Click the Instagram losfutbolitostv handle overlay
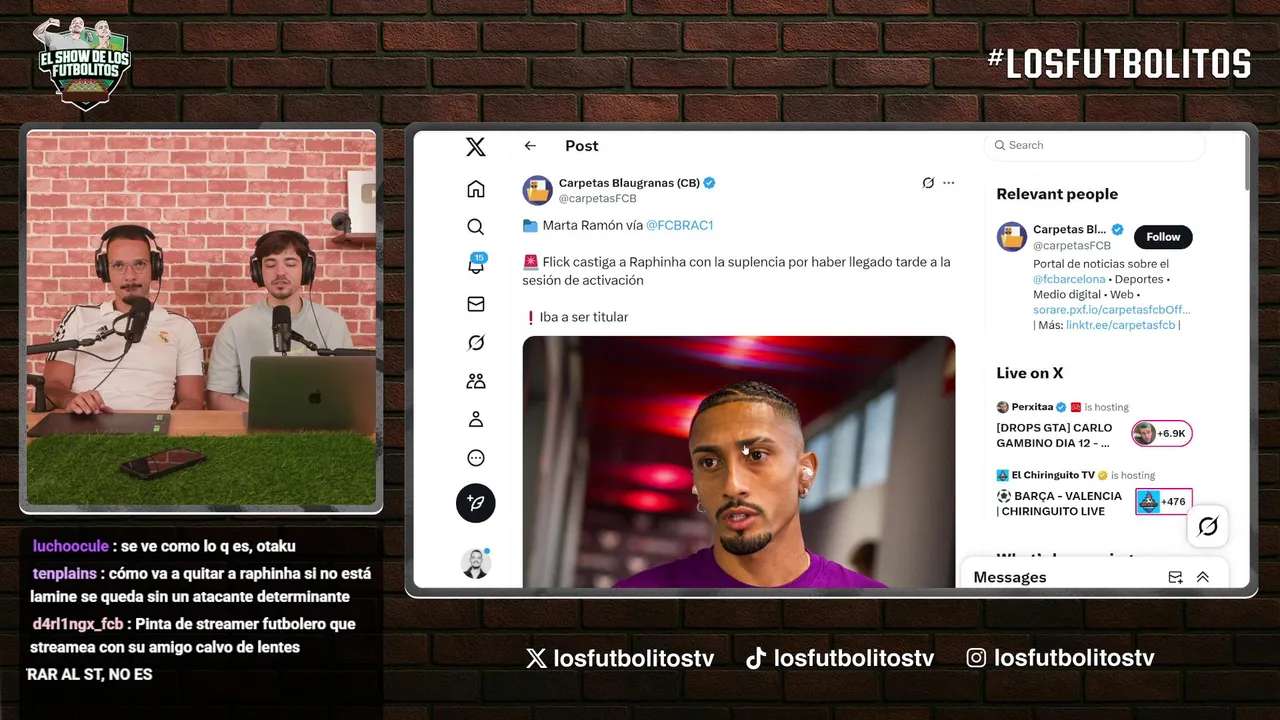This screenshot has width=1280, height=720. [1060, 658]
